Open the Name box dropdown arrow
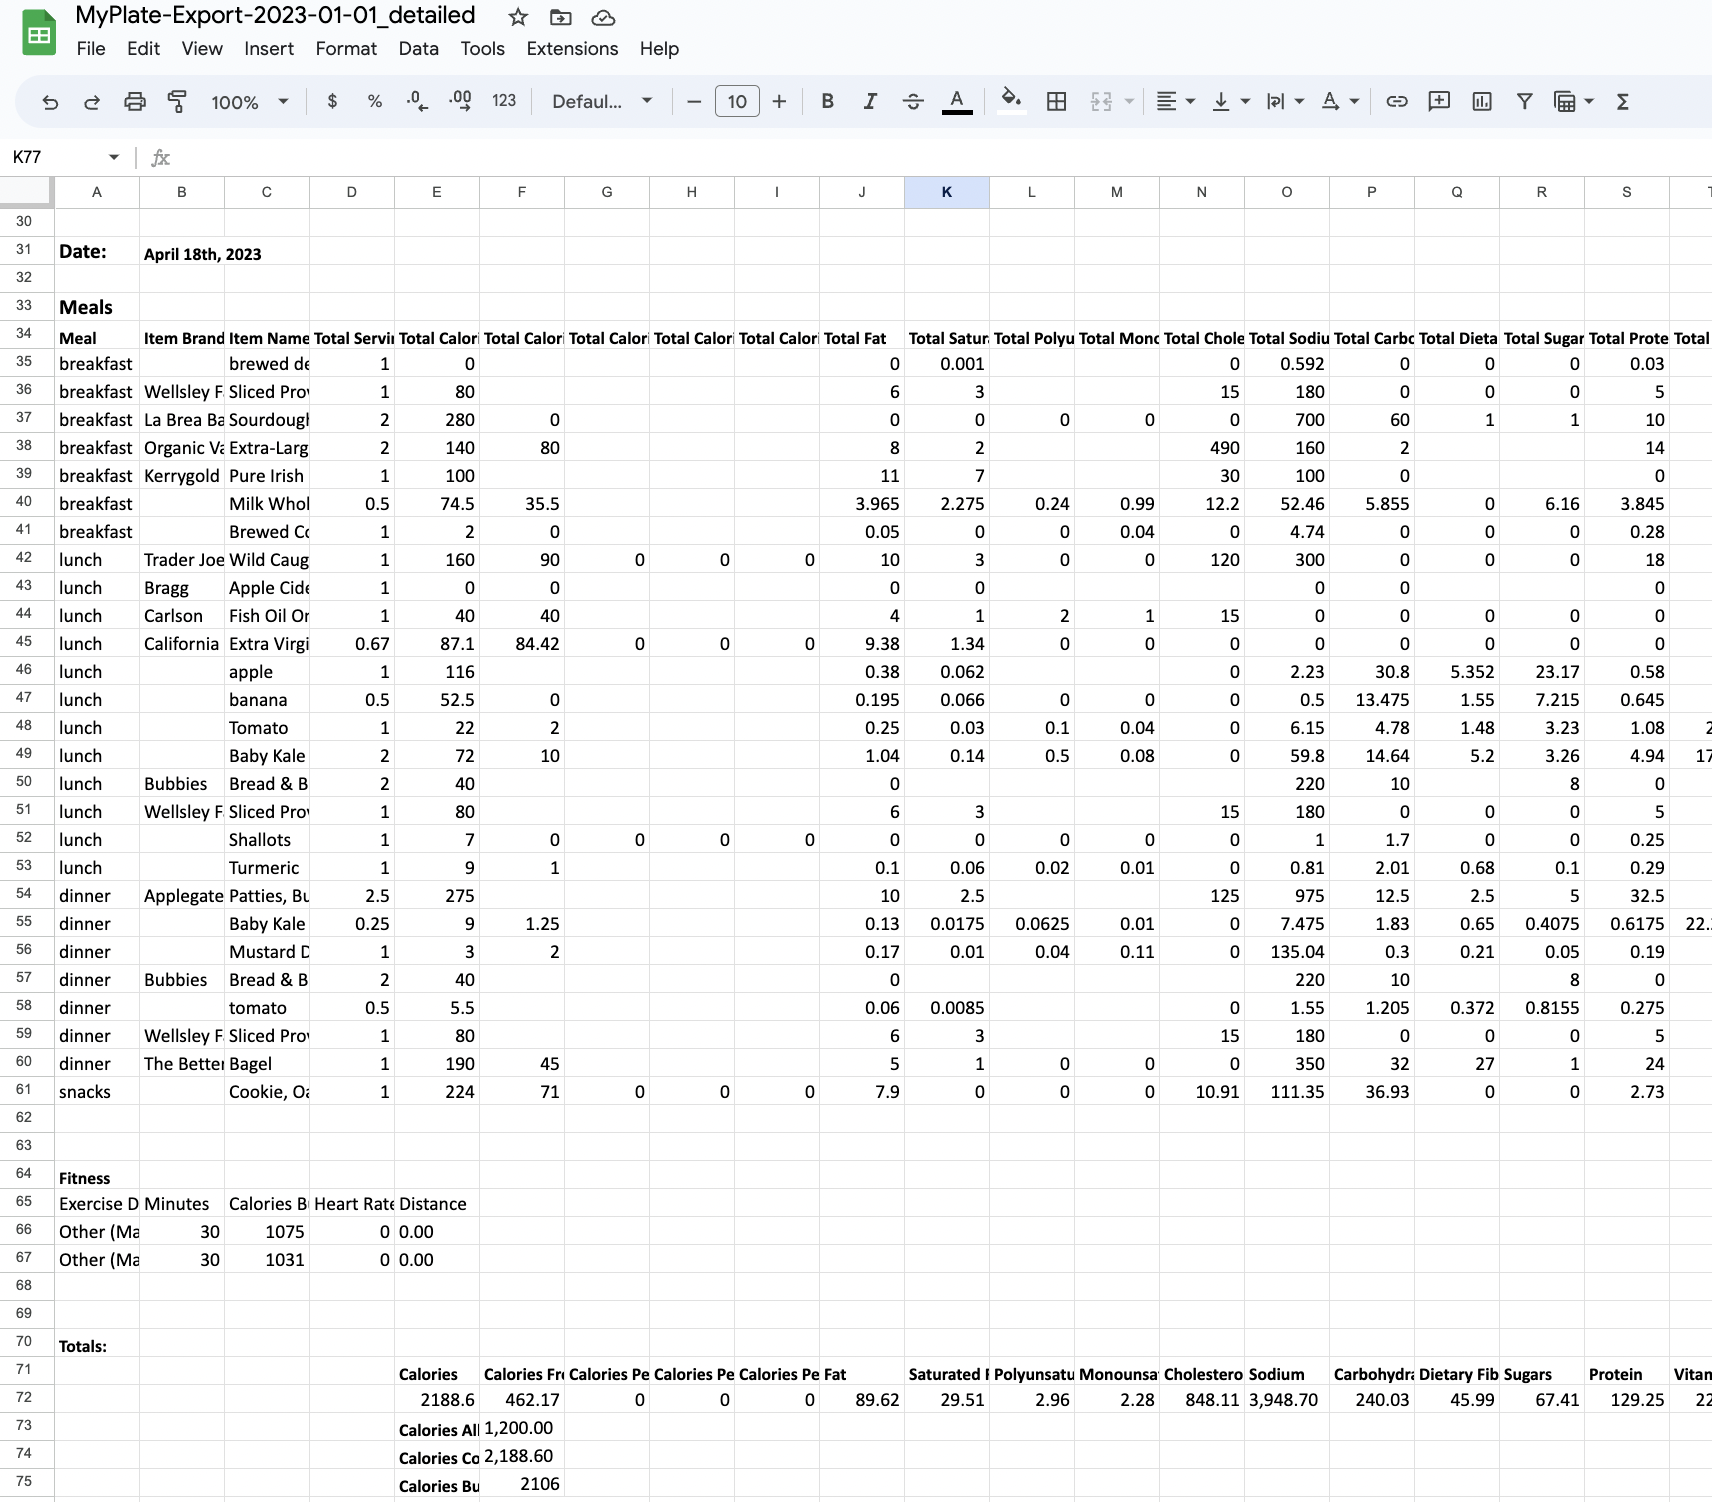 pyautogui.click(x=114, y=157)
